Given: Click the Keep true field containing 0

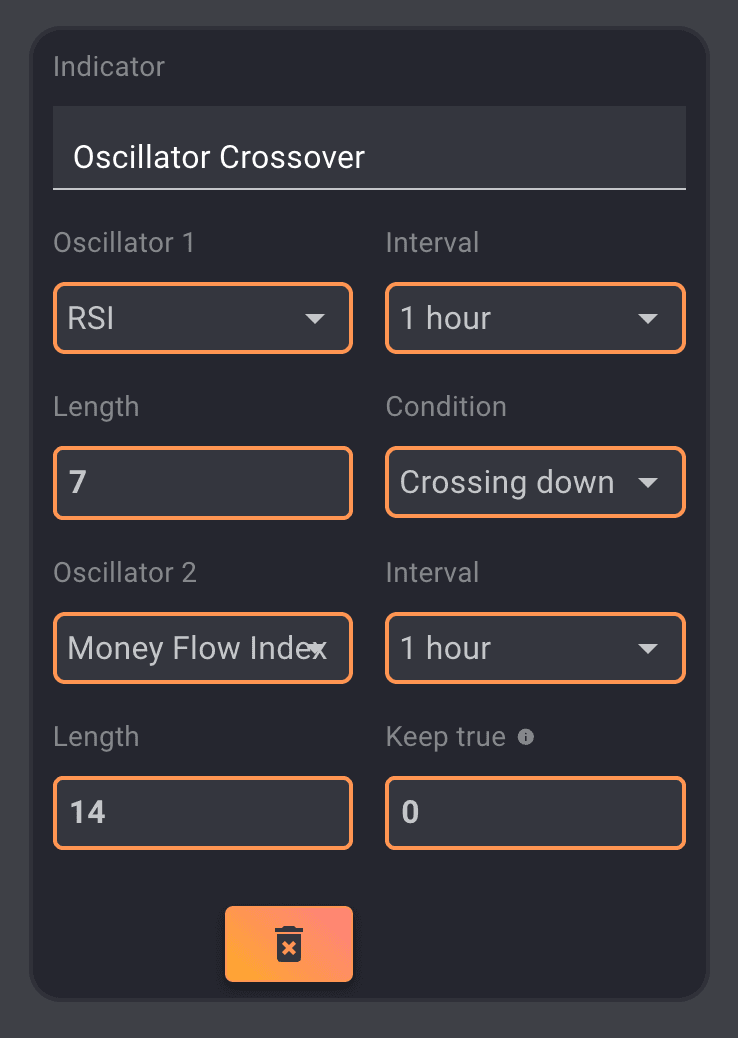Looking at the screenshot, I should 535,813.
